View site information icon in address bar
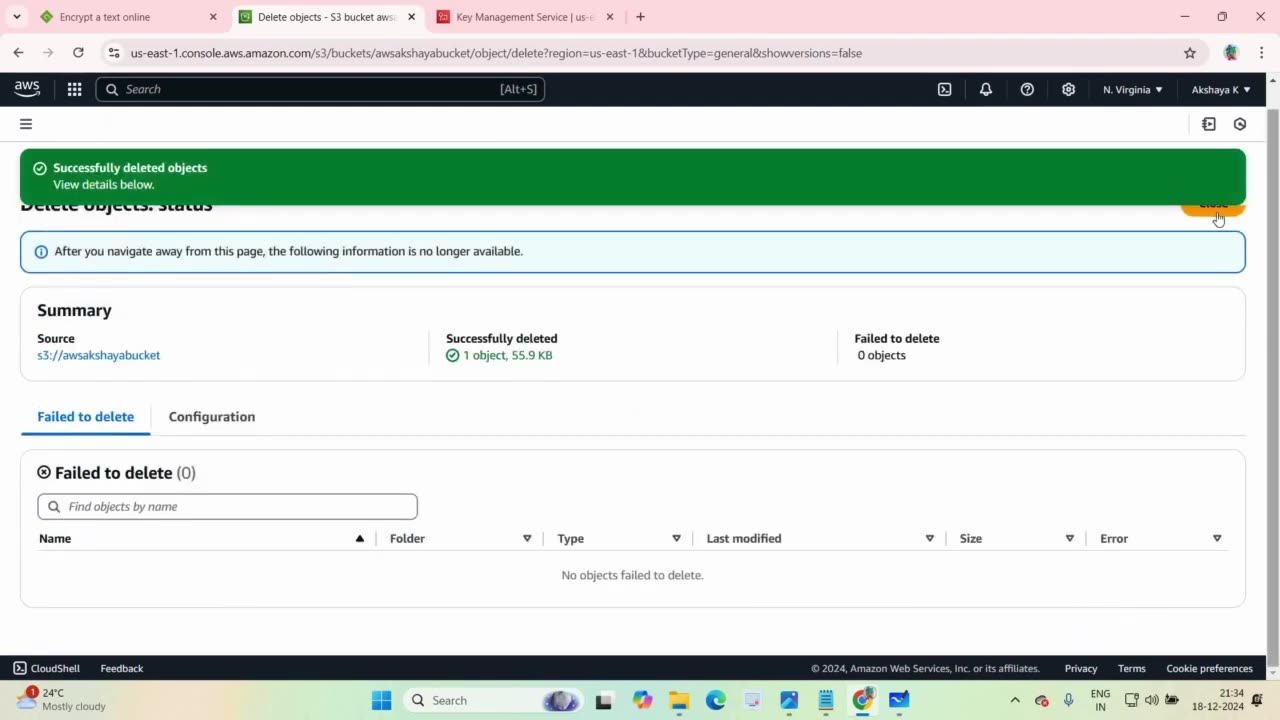 113,53
